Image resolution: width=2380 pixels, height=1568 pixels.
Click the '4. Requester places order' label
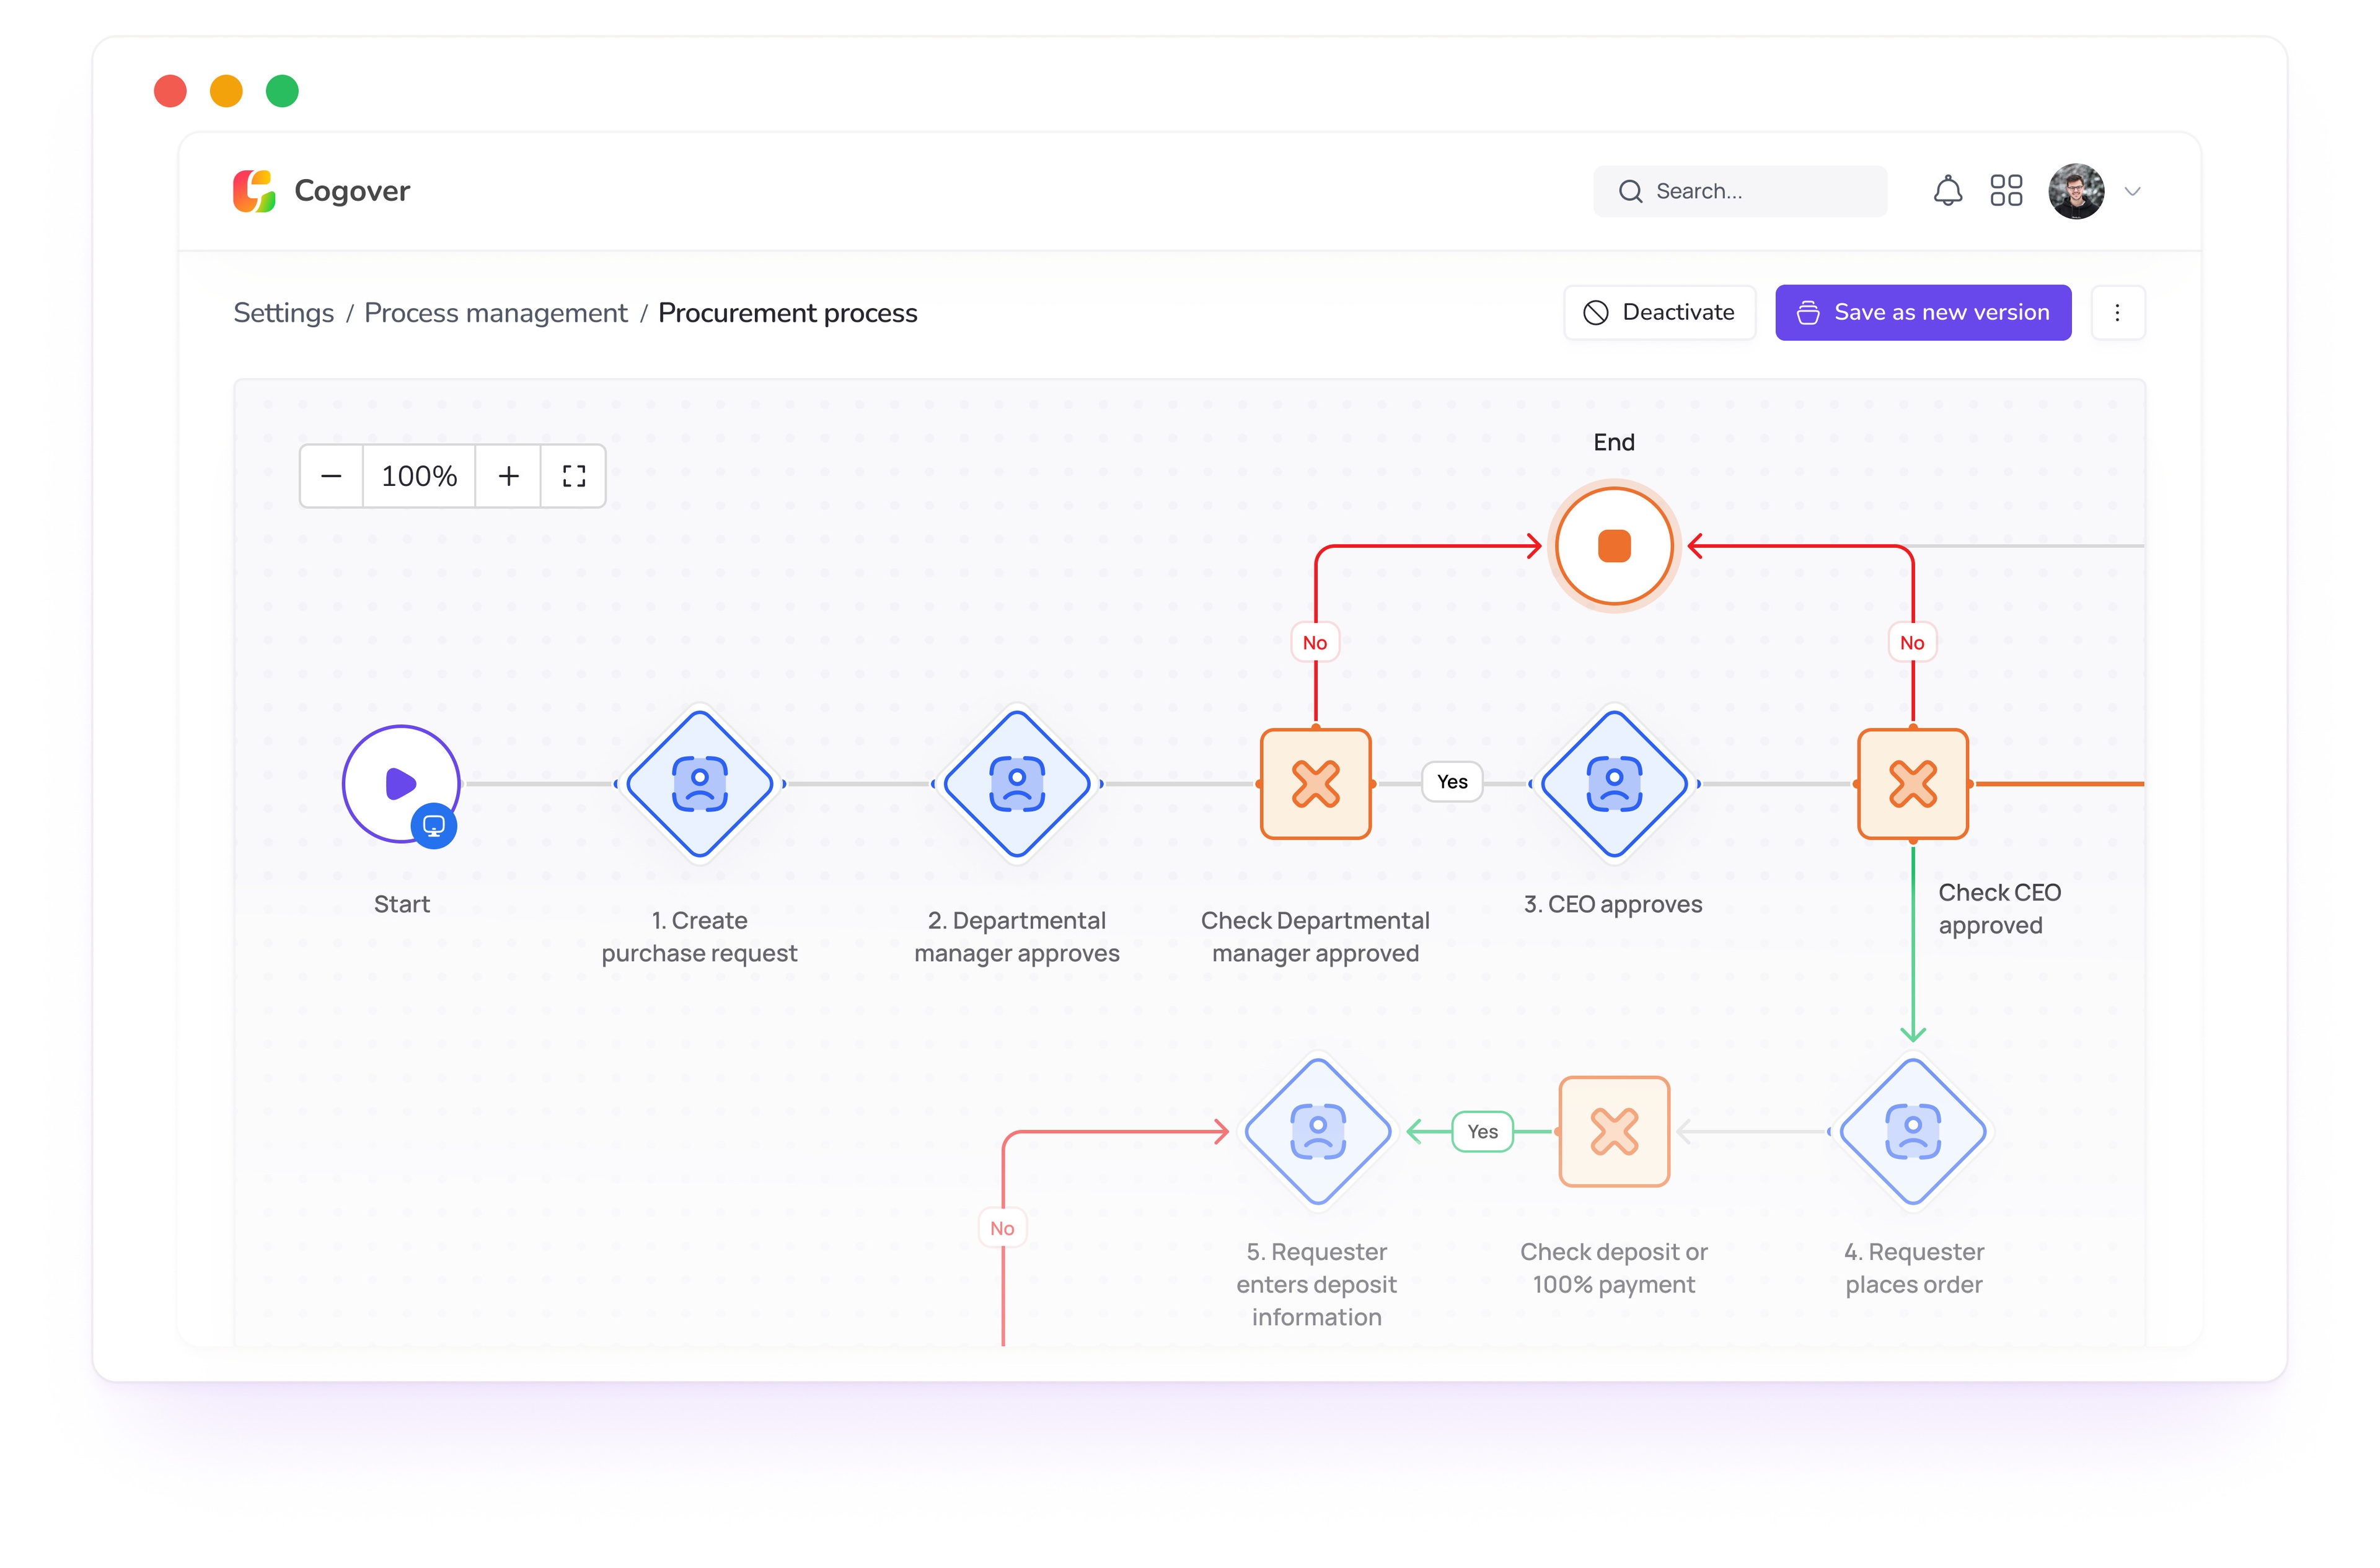click(x=1913, y=1268)
